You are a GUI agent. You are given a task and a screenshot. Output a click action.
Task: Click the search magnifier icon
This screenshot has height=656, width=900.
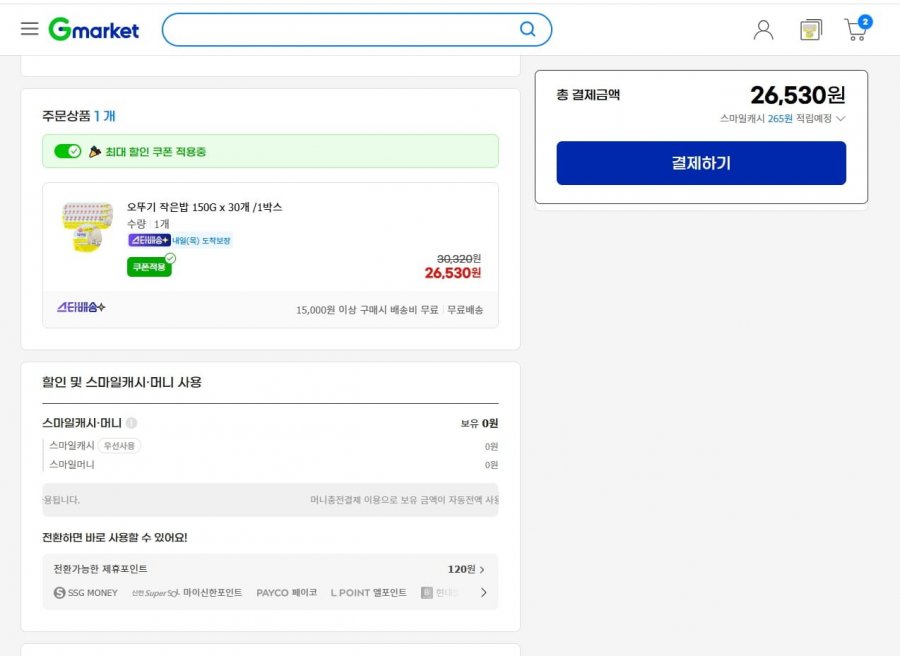[x=527, y=29]
